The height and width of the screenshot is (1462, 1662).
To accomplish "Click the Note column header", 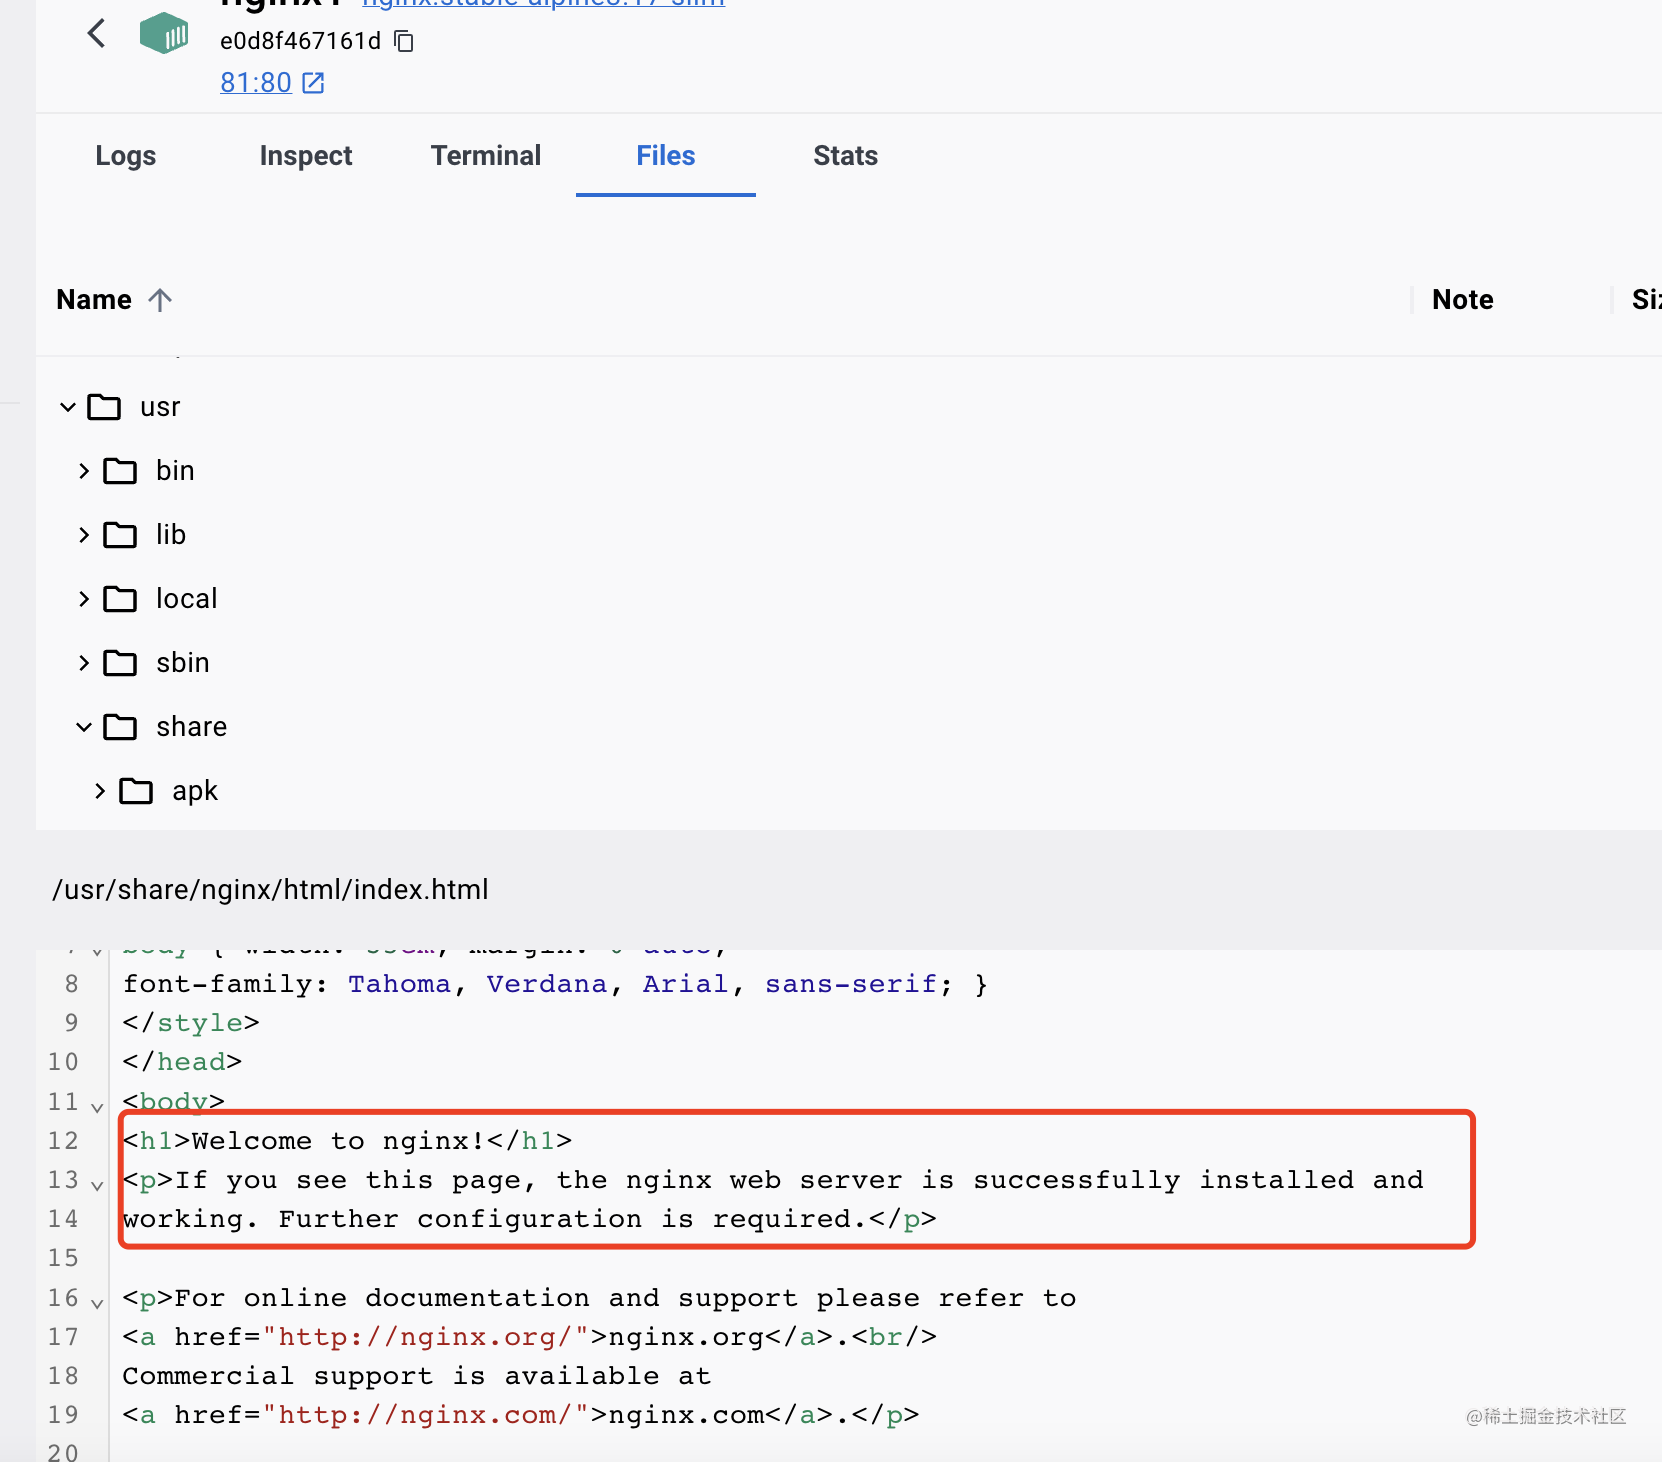I will pyautogui.click(x=1463, y=300).
